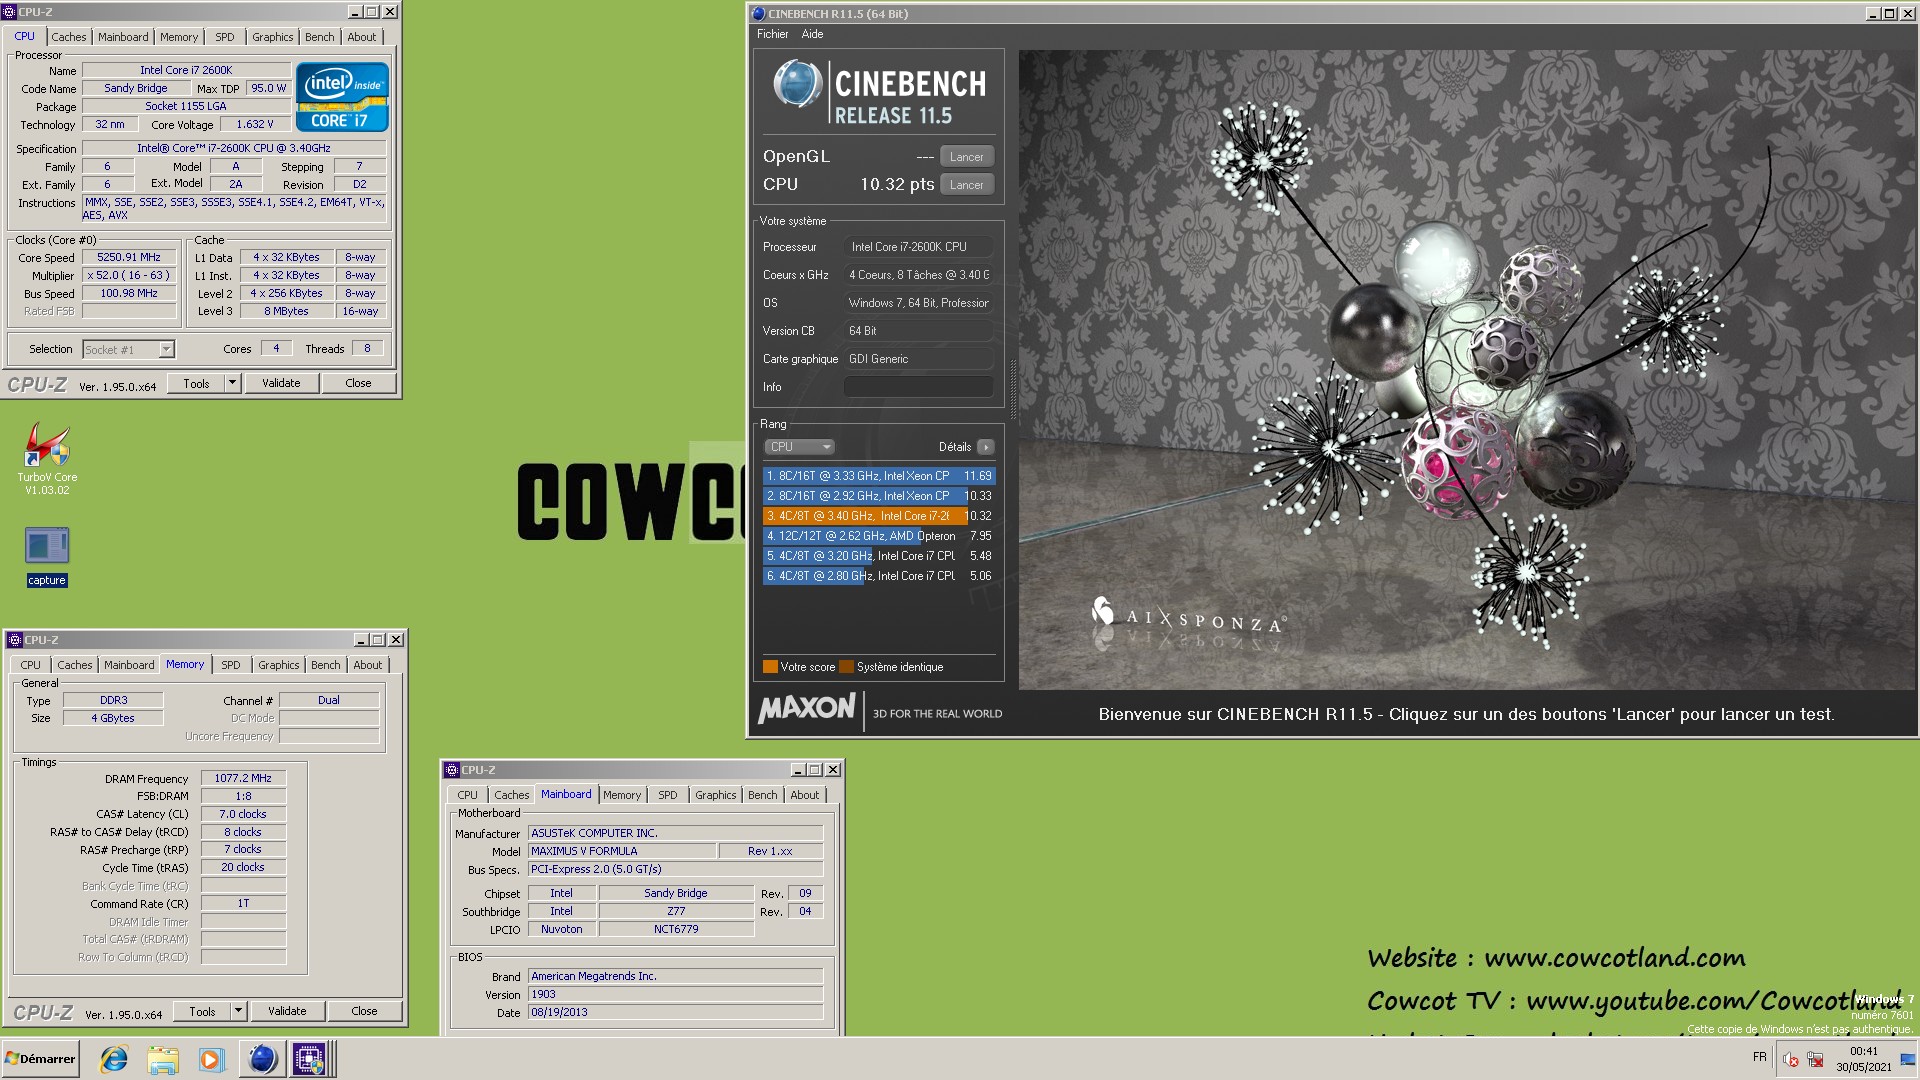This screenshot has height=1080, width=1920.
Task: Click the Info field in Votre système
Action: click(919, 387)
